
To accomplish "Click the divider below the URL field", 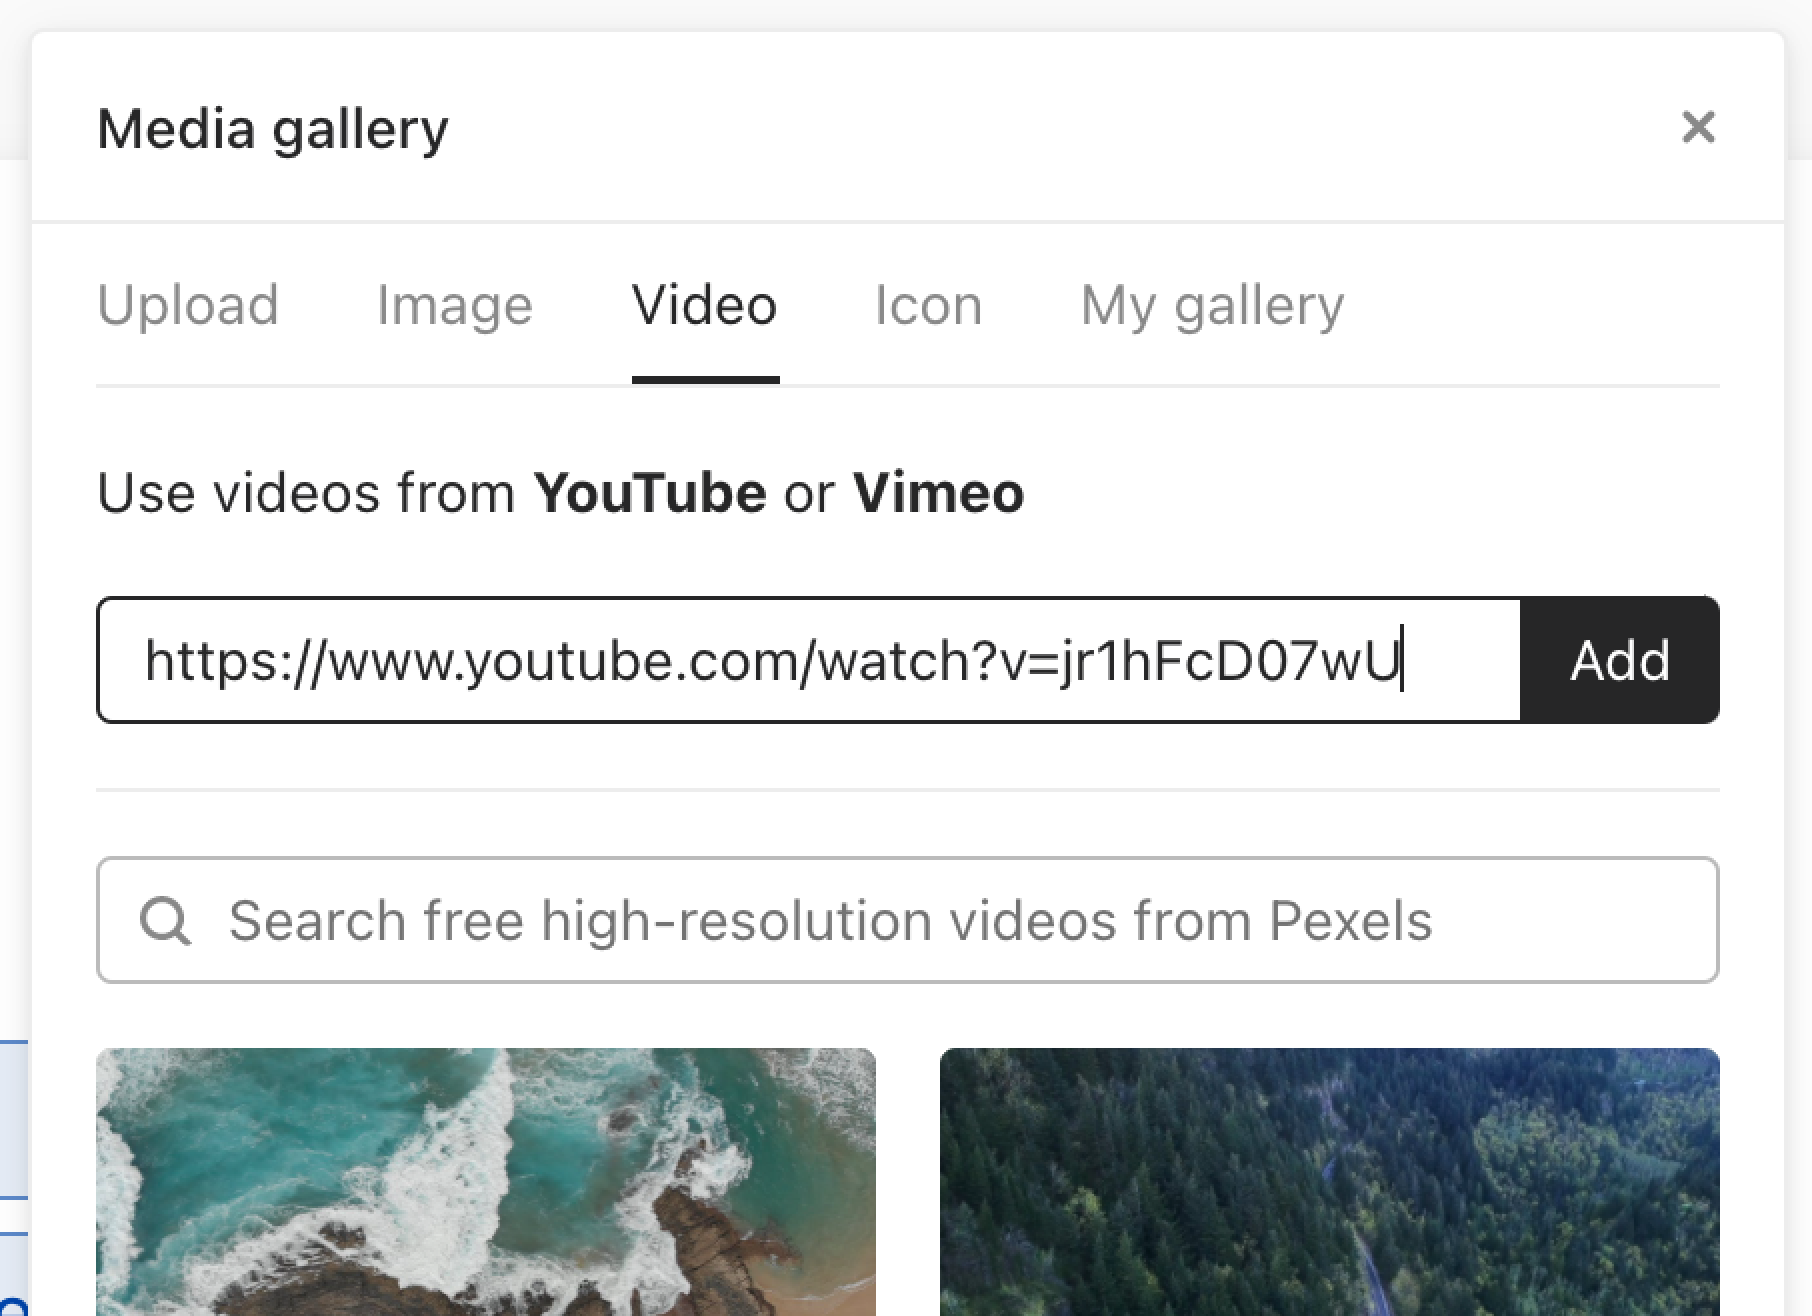I will point(906,790).
